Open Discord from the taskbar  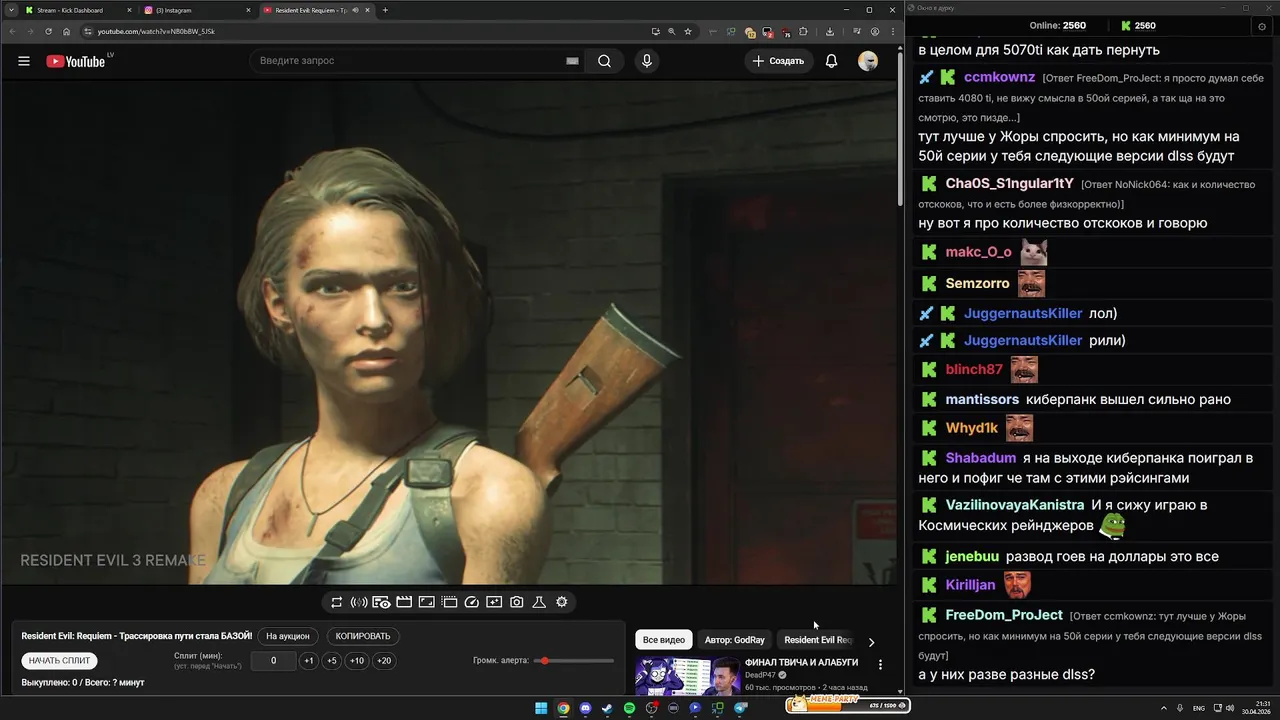click(x=585, y=708)
